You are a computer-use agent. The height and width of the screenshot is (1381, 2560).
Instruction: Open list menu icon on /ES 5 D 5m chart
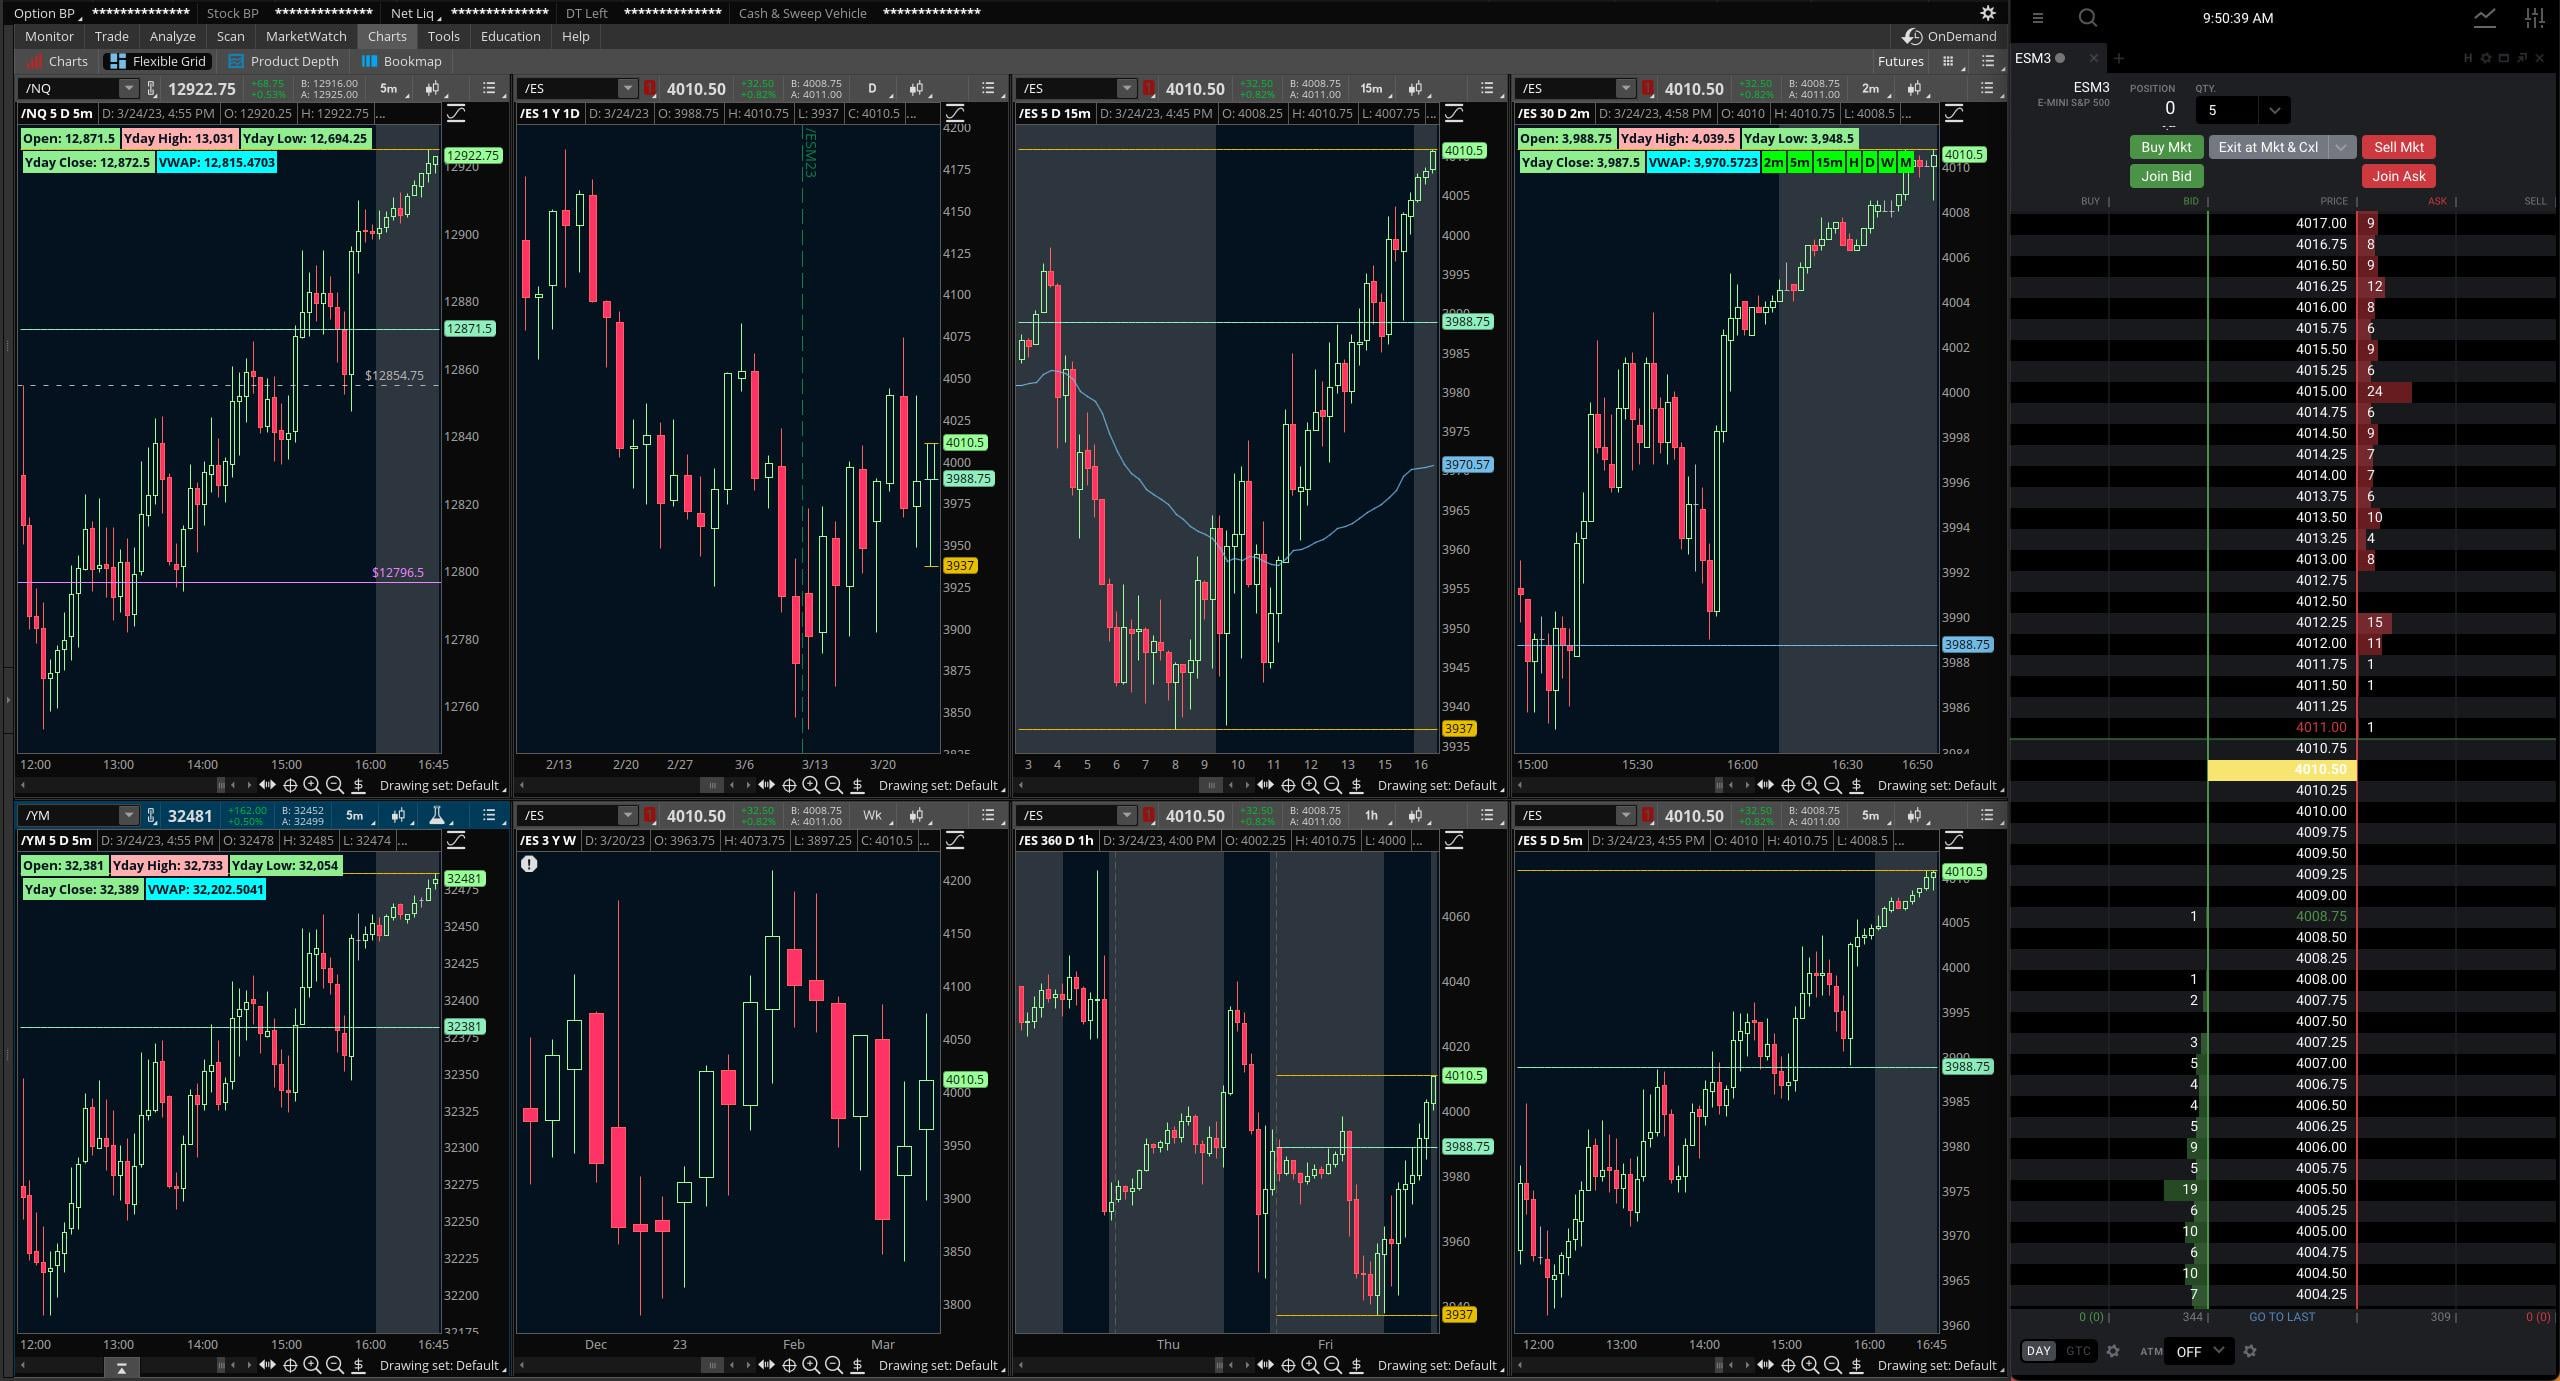1987,815
